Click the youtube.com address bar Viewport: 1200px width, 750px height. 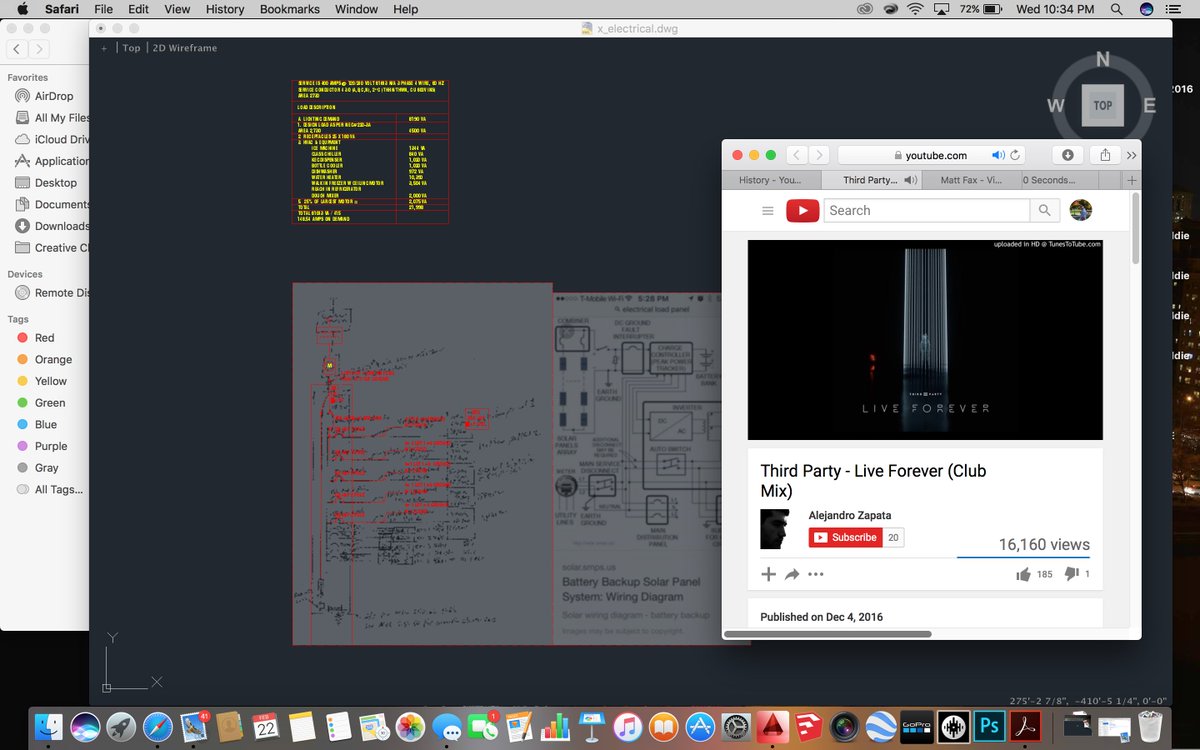932,155
